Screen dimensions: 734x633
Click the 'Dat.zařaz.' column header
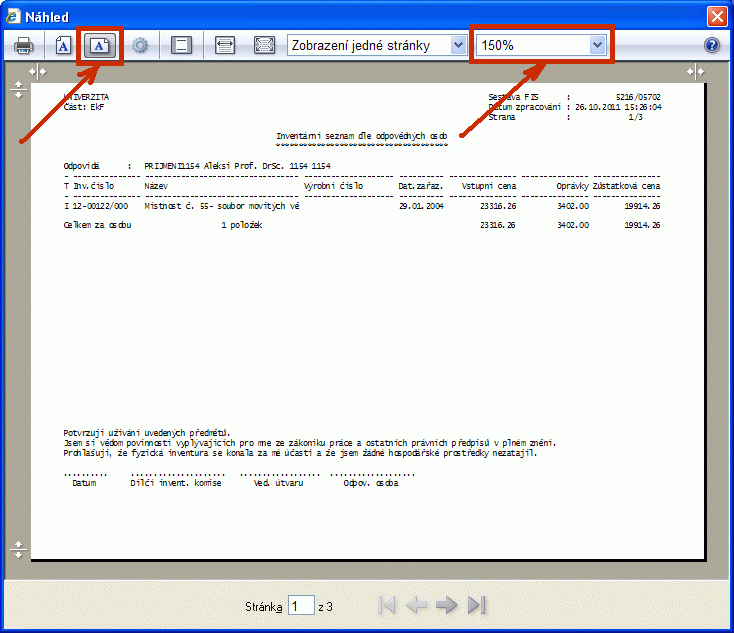click(420, 186)
